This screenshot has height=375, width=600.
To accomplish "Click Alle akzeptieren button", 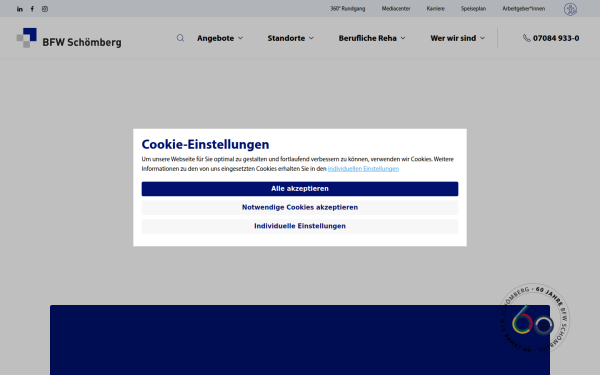I will tap(300, 189).
